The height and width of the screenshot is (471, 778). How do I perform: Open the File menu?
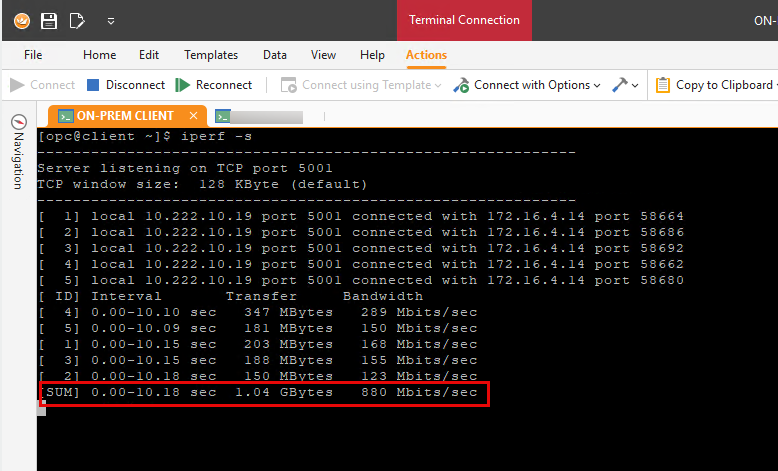click(33, 55)
